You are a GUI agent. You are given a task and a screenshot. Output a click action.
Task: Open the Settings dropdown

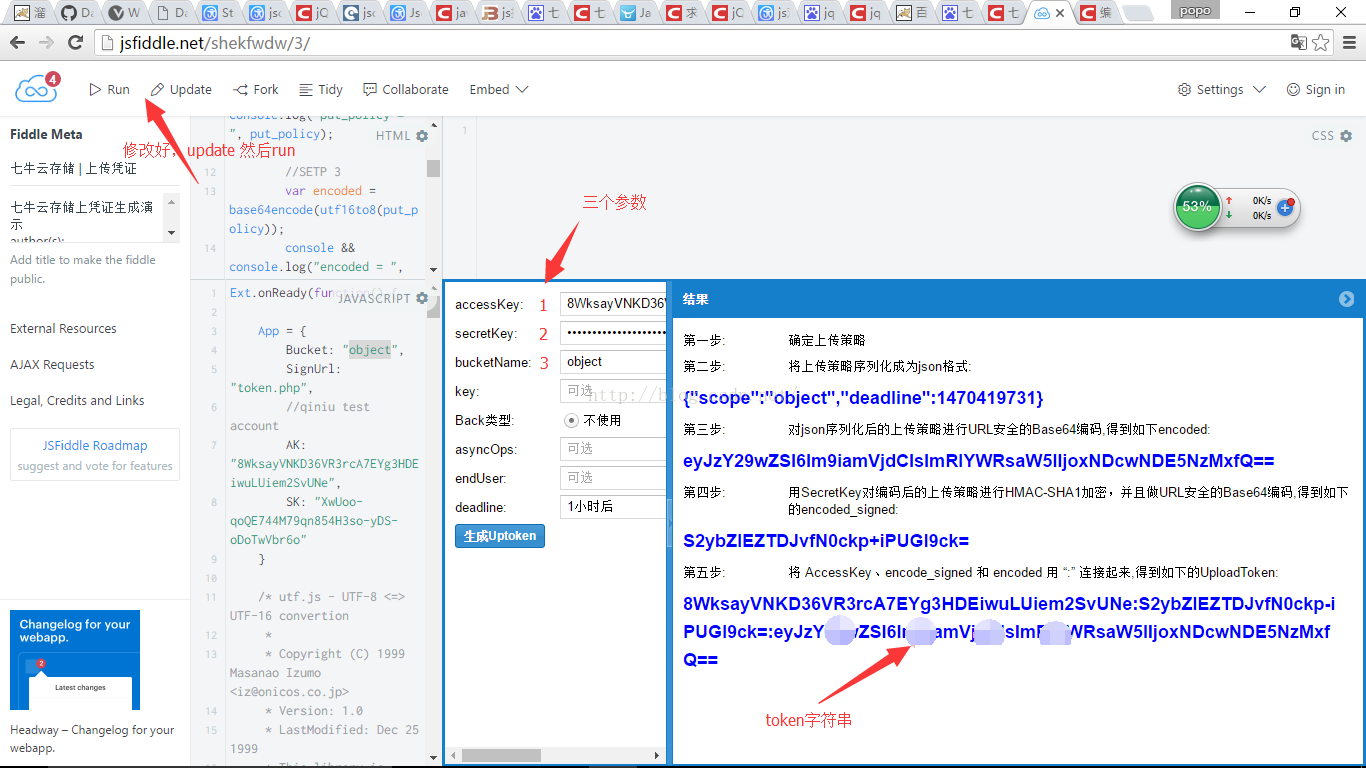pos(1222,89)
